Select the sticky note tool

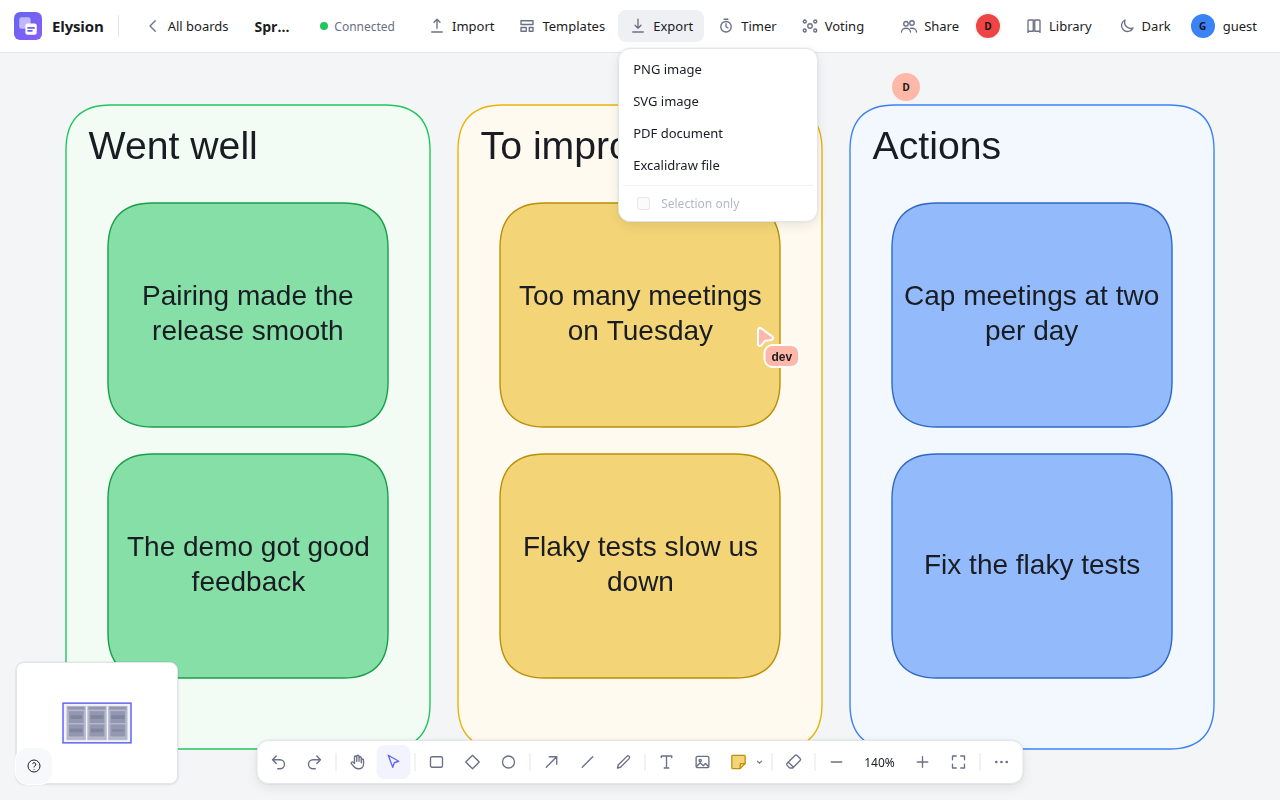pyautogui.click(x=738, y=762)
